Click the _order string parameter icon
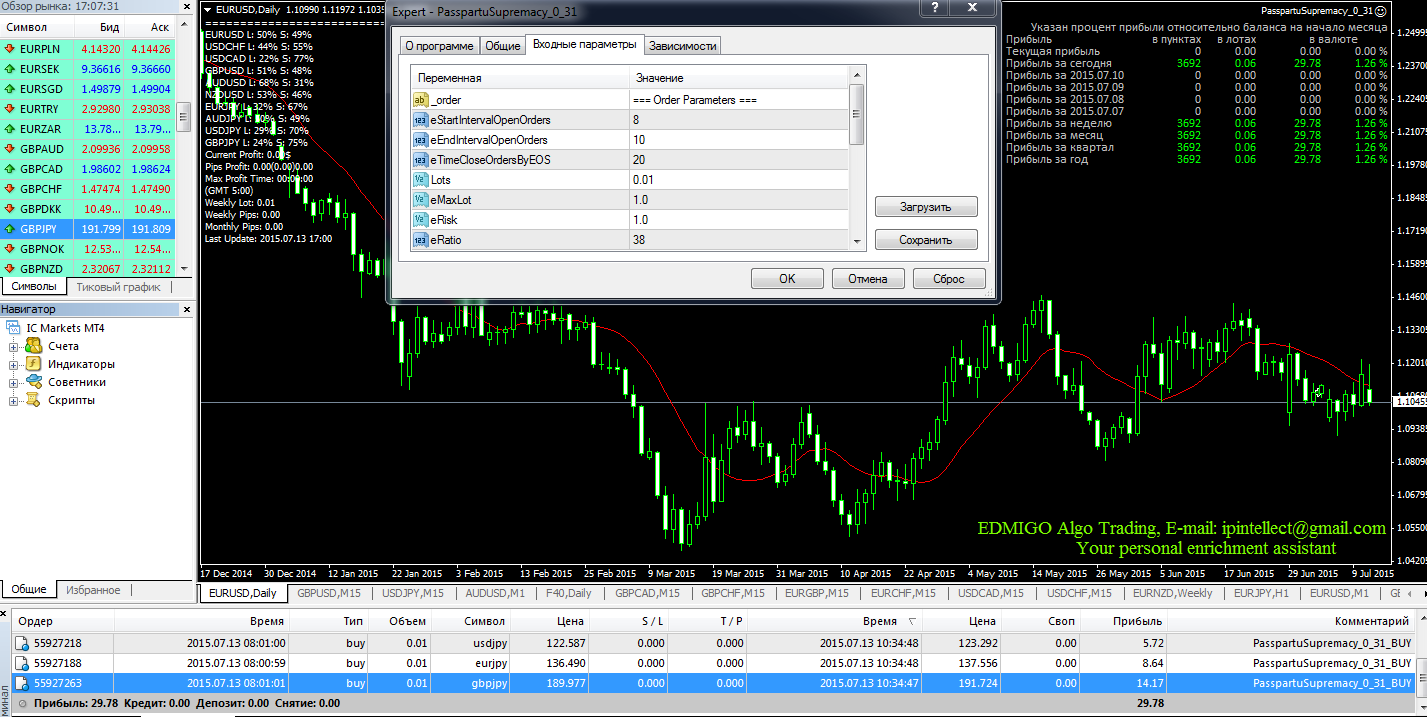The image size is (1427, 717). [x=420, y=100]
